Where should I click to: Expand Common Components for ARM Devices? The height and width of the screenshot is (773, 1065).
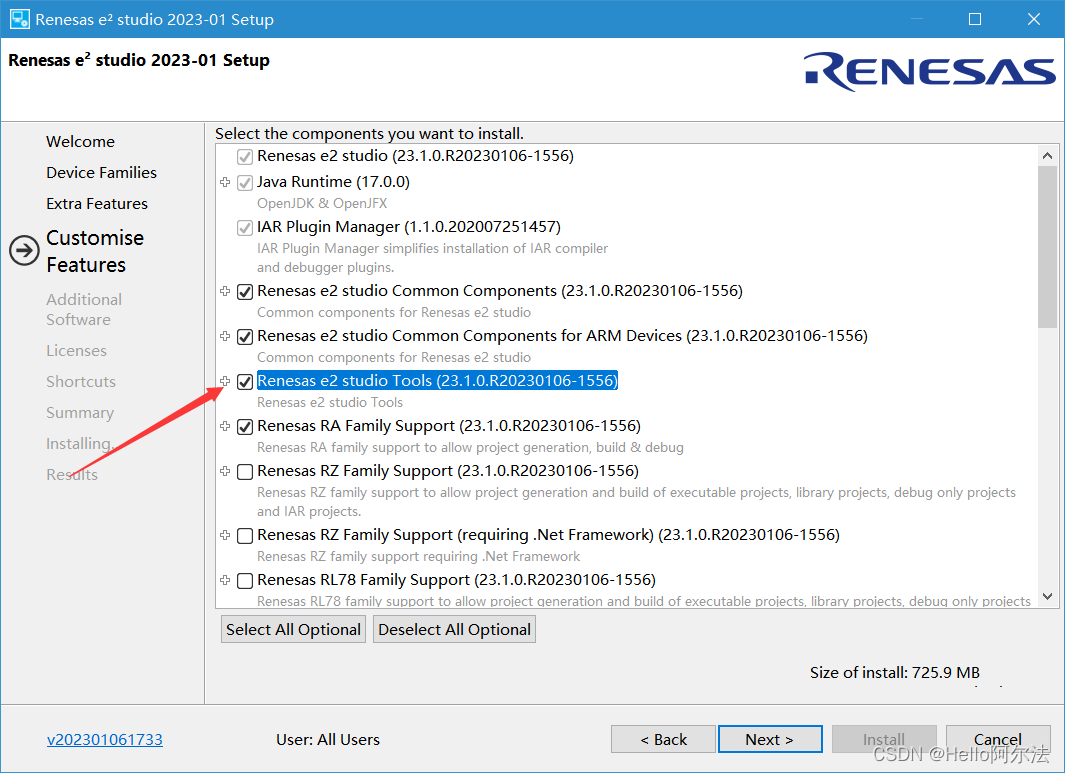(x=226, y=336)
